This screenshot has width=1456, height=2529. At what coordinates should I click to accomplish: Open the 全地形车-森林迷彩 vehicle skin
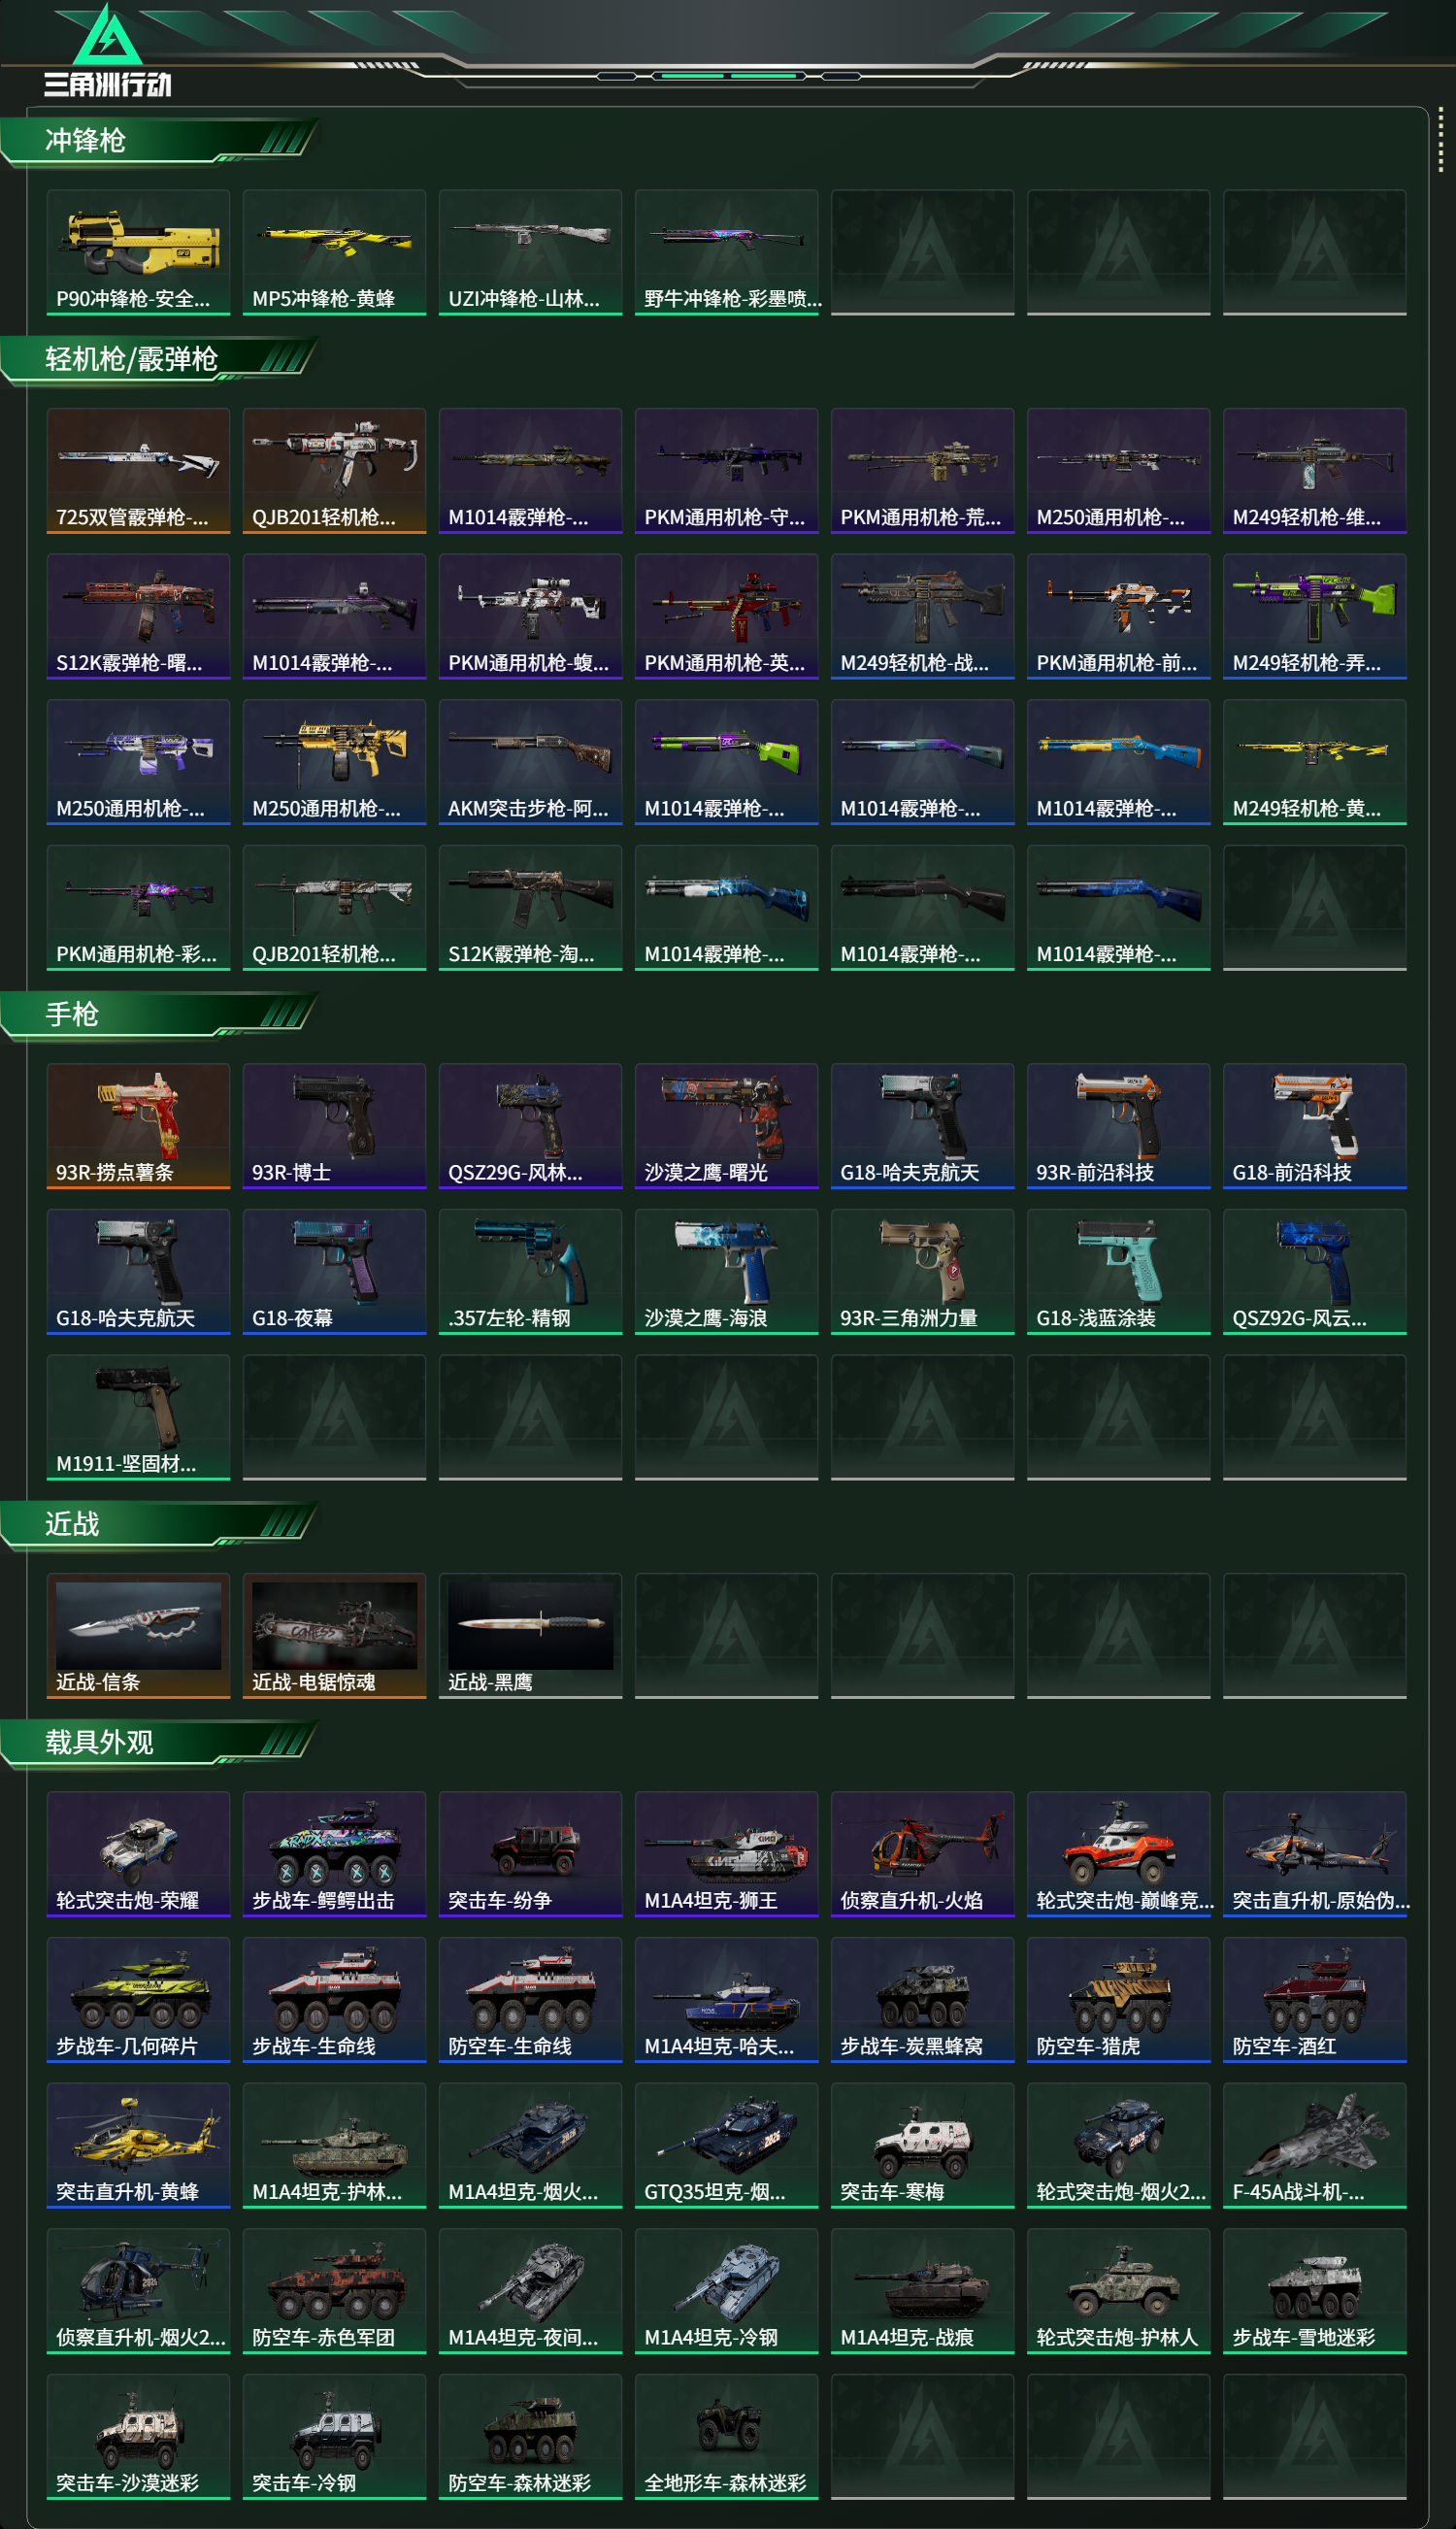pos(726,2437)
